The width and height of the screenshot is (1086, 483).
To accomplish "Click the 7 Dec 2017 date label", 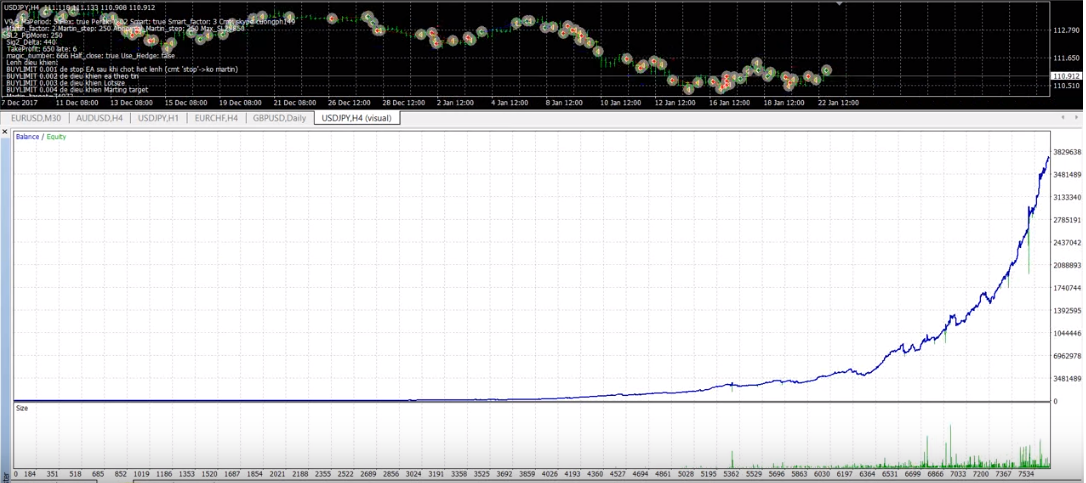I will pyautogui.click(x=18, y=102).
